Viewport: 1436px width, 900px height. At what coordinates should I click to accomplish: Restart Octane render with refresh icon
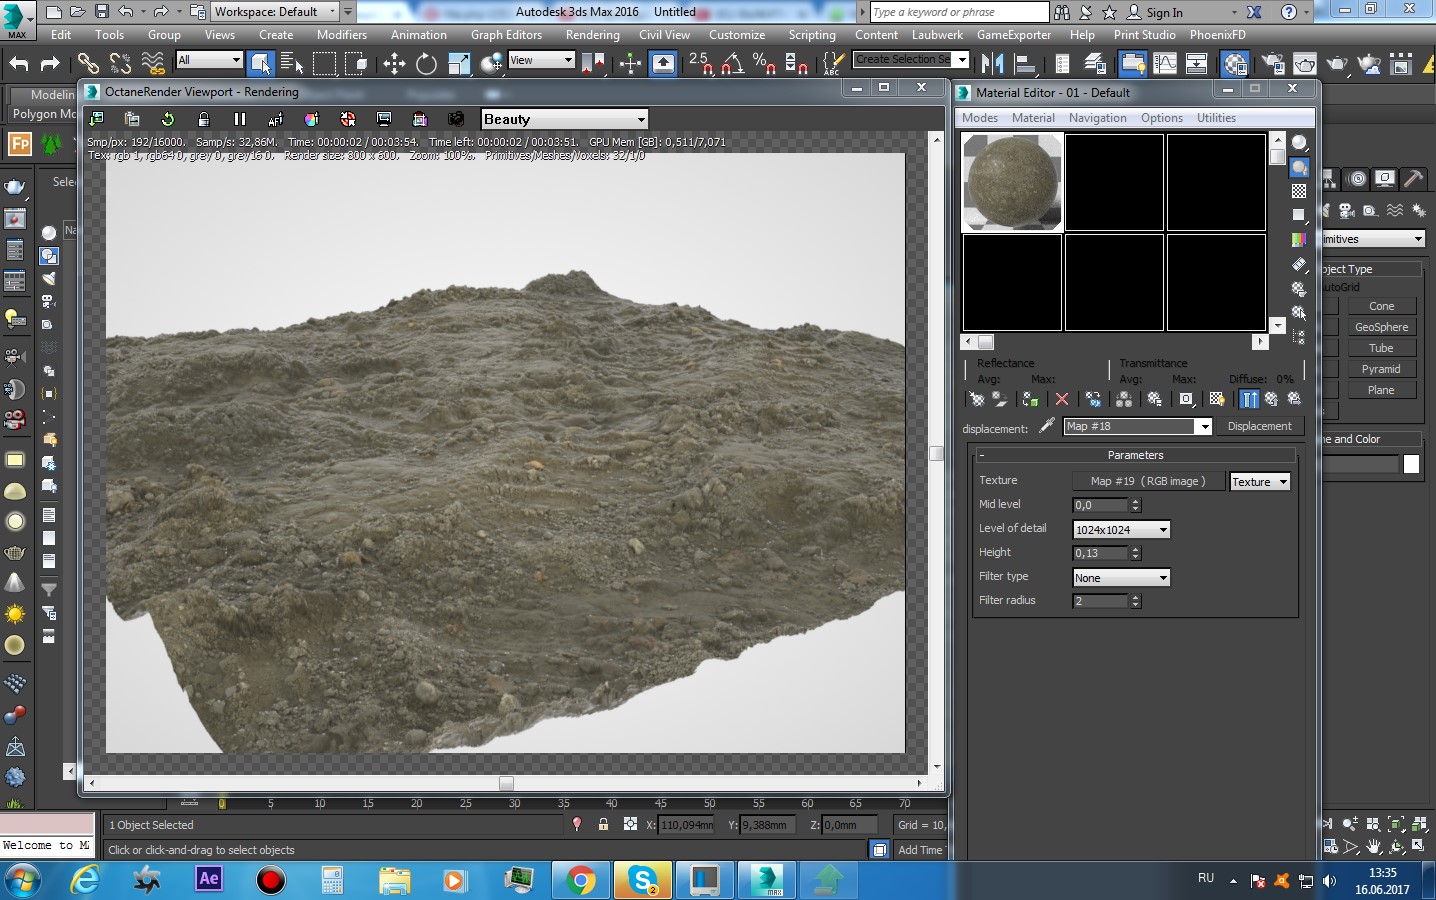[167, 119]
